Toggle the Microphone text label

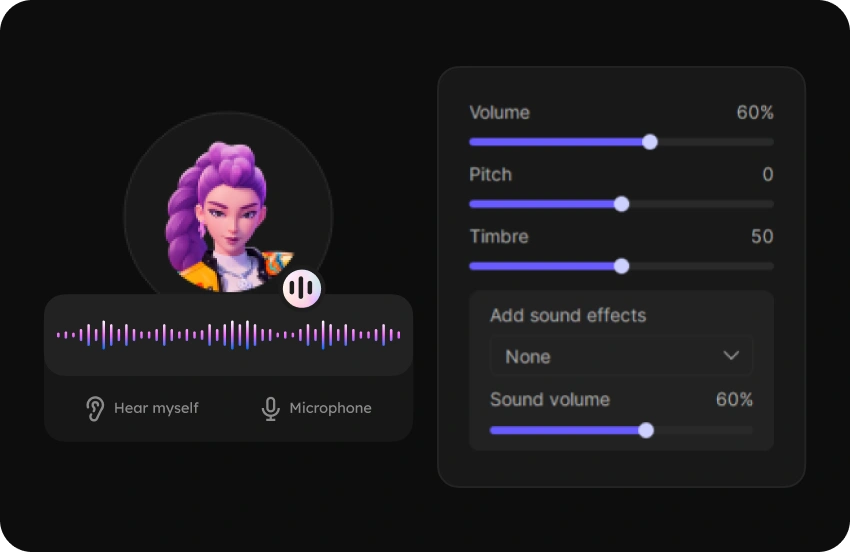(330, 408)
